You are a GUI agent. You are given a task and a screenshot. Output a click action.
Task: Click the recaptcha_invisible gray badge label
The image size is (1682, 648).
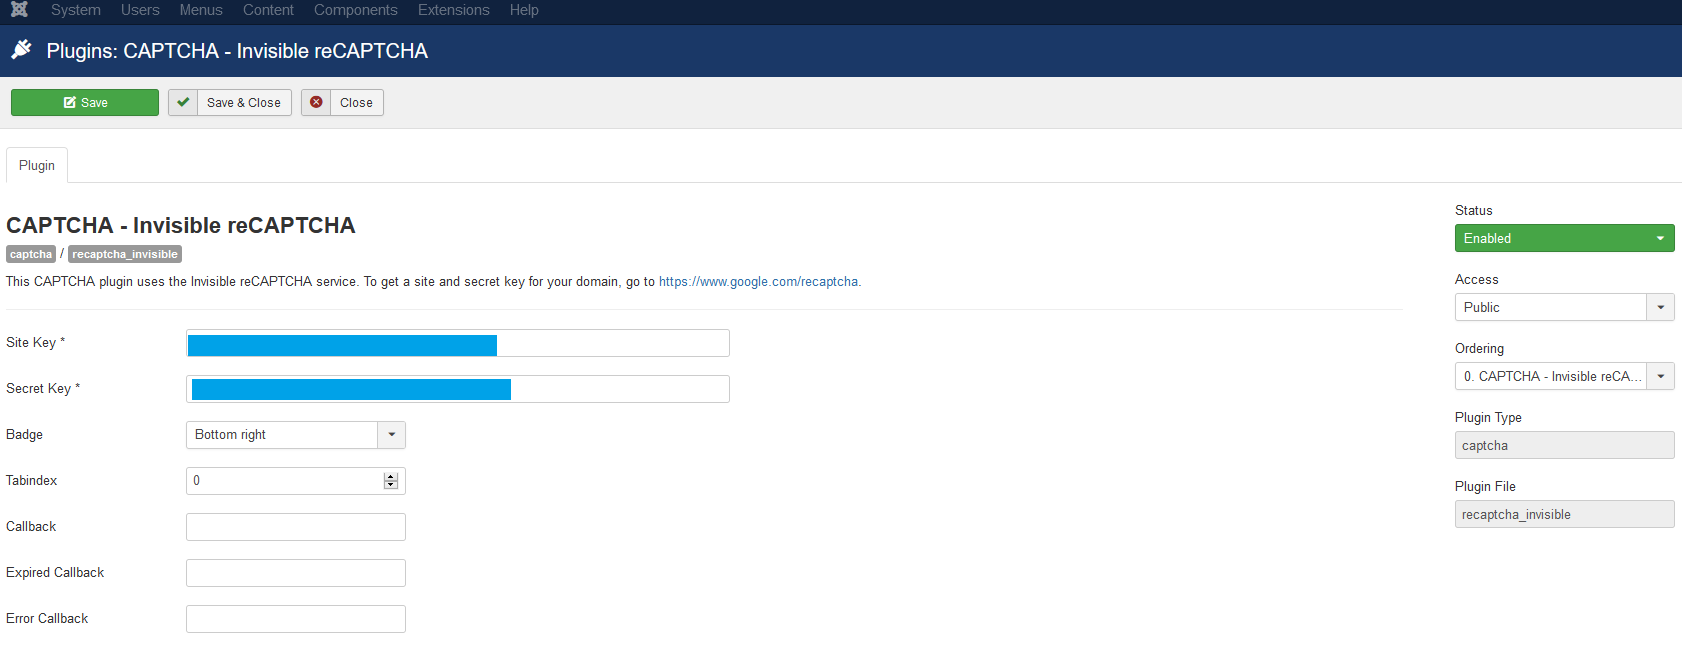click(125, 254)
